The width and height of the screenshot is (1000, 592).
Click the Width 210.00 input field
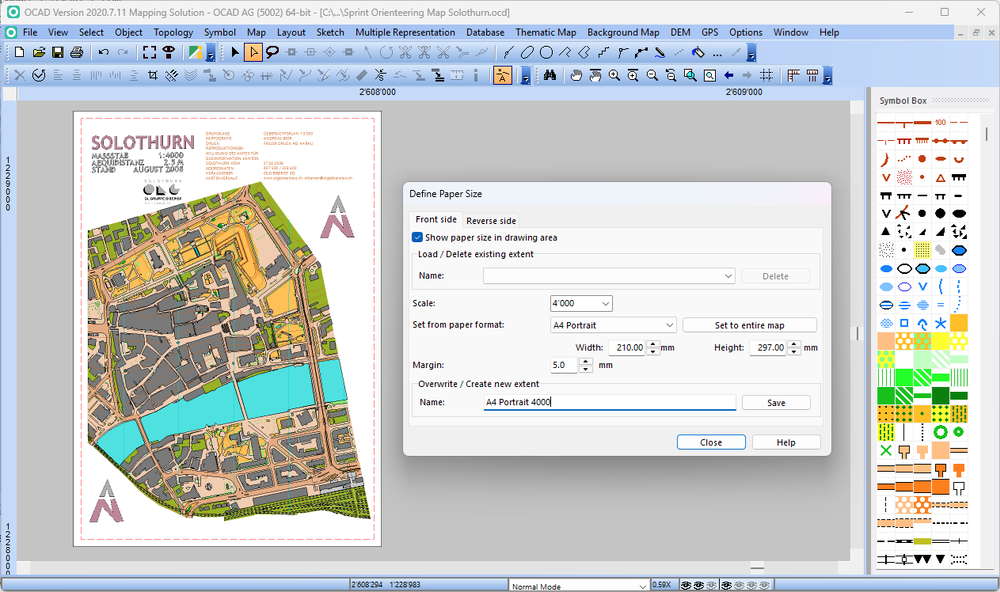click(628, 348)
